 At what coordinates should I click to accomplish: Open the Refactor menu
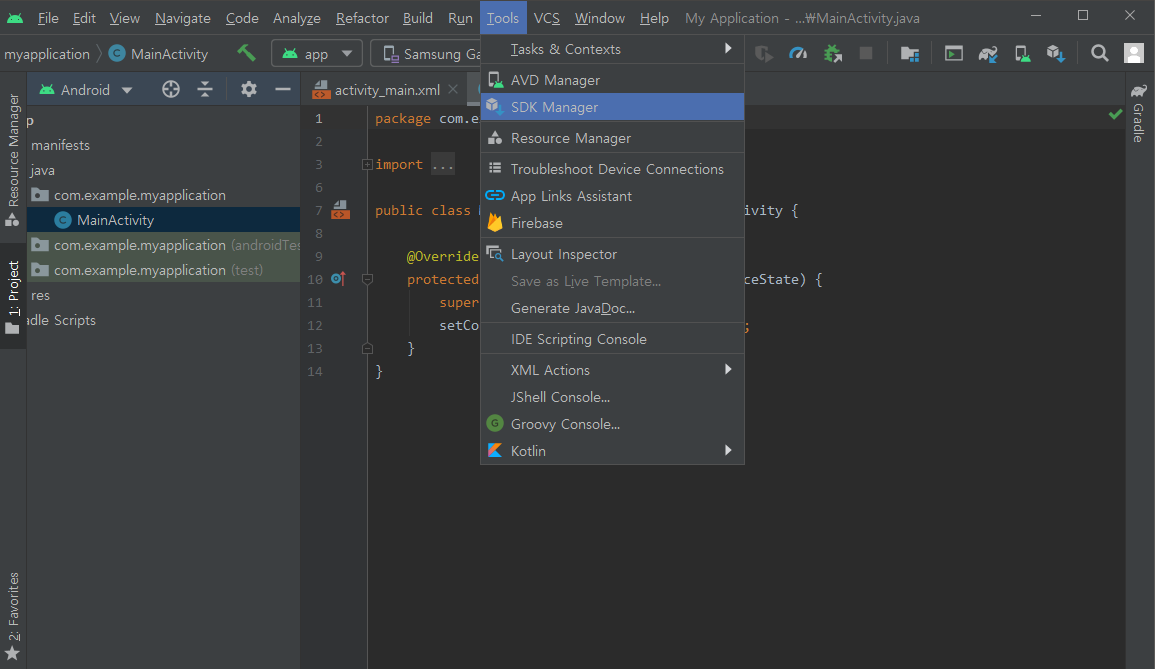pos(362,18)
